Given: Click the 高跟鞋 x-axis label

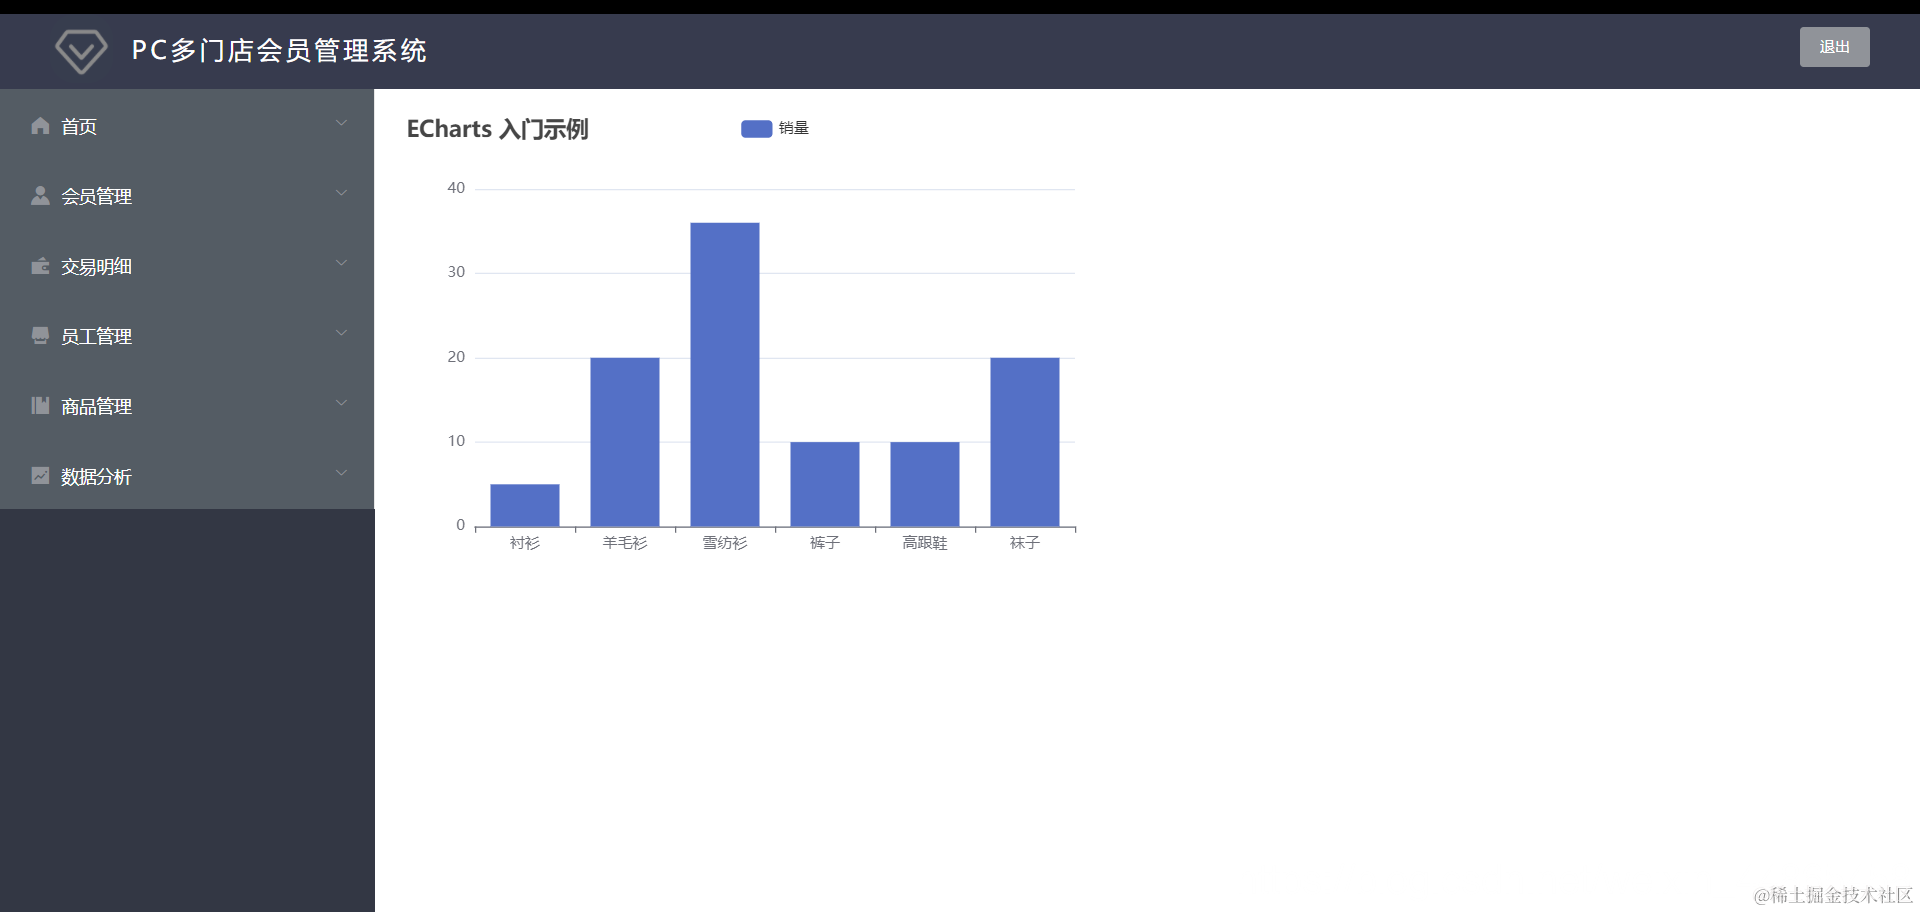Looking at the screenshot, I should point(925,543).
